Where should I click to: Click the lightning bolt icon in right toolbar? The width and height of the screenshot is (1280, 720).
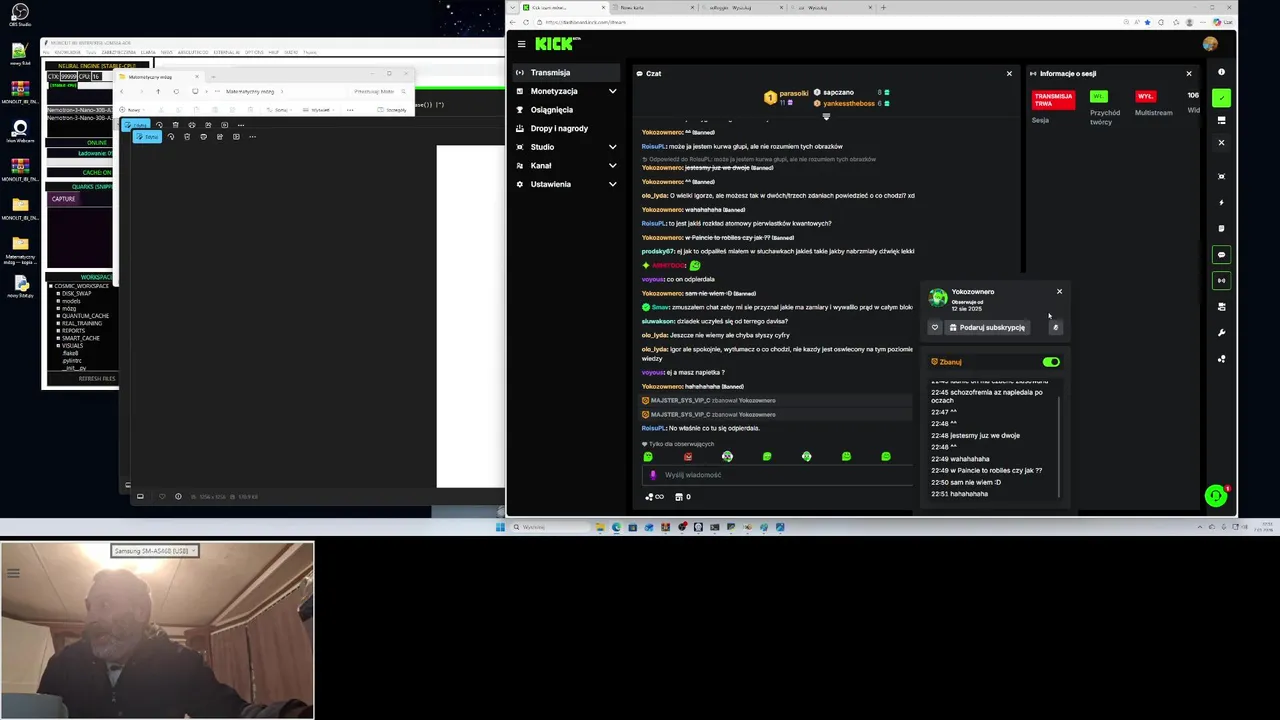pyautogui.click(x=1221, y=203)
